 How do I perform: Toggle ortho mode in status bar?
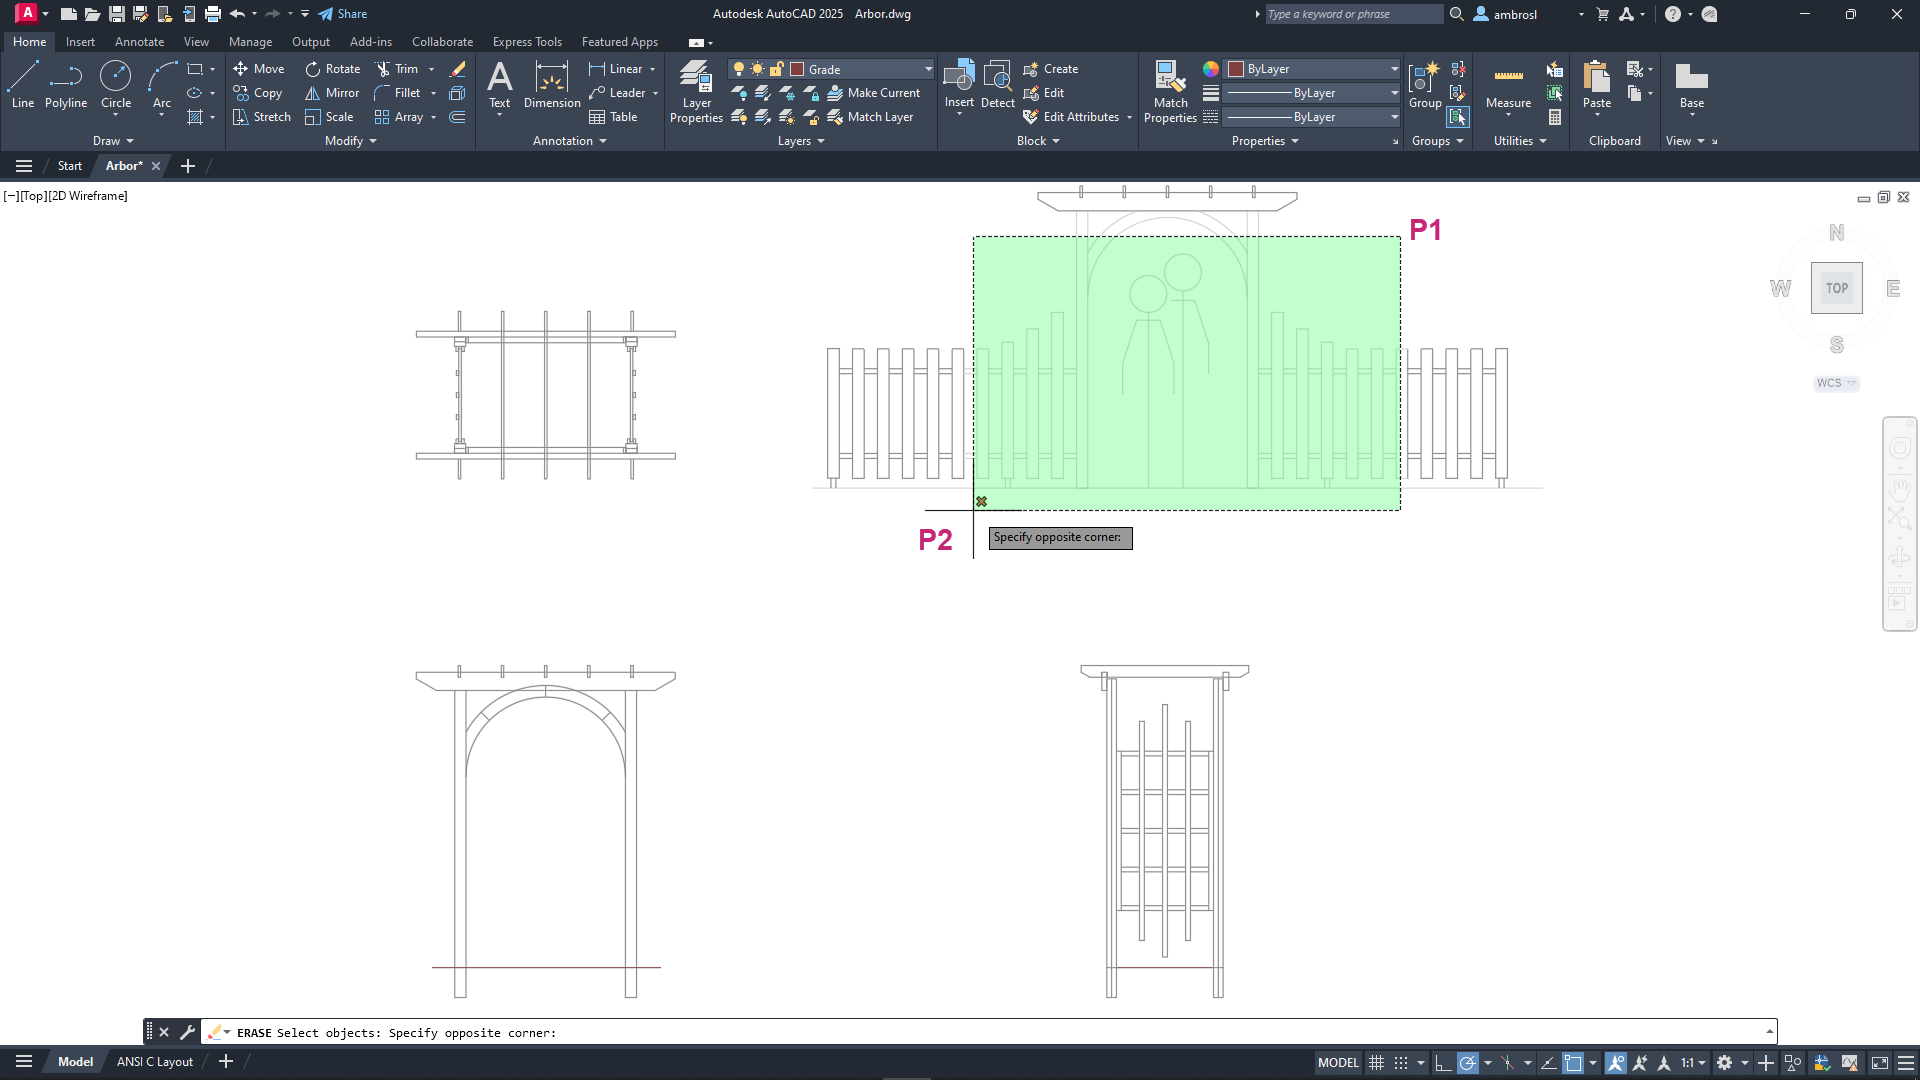tap(1443, 1063)
